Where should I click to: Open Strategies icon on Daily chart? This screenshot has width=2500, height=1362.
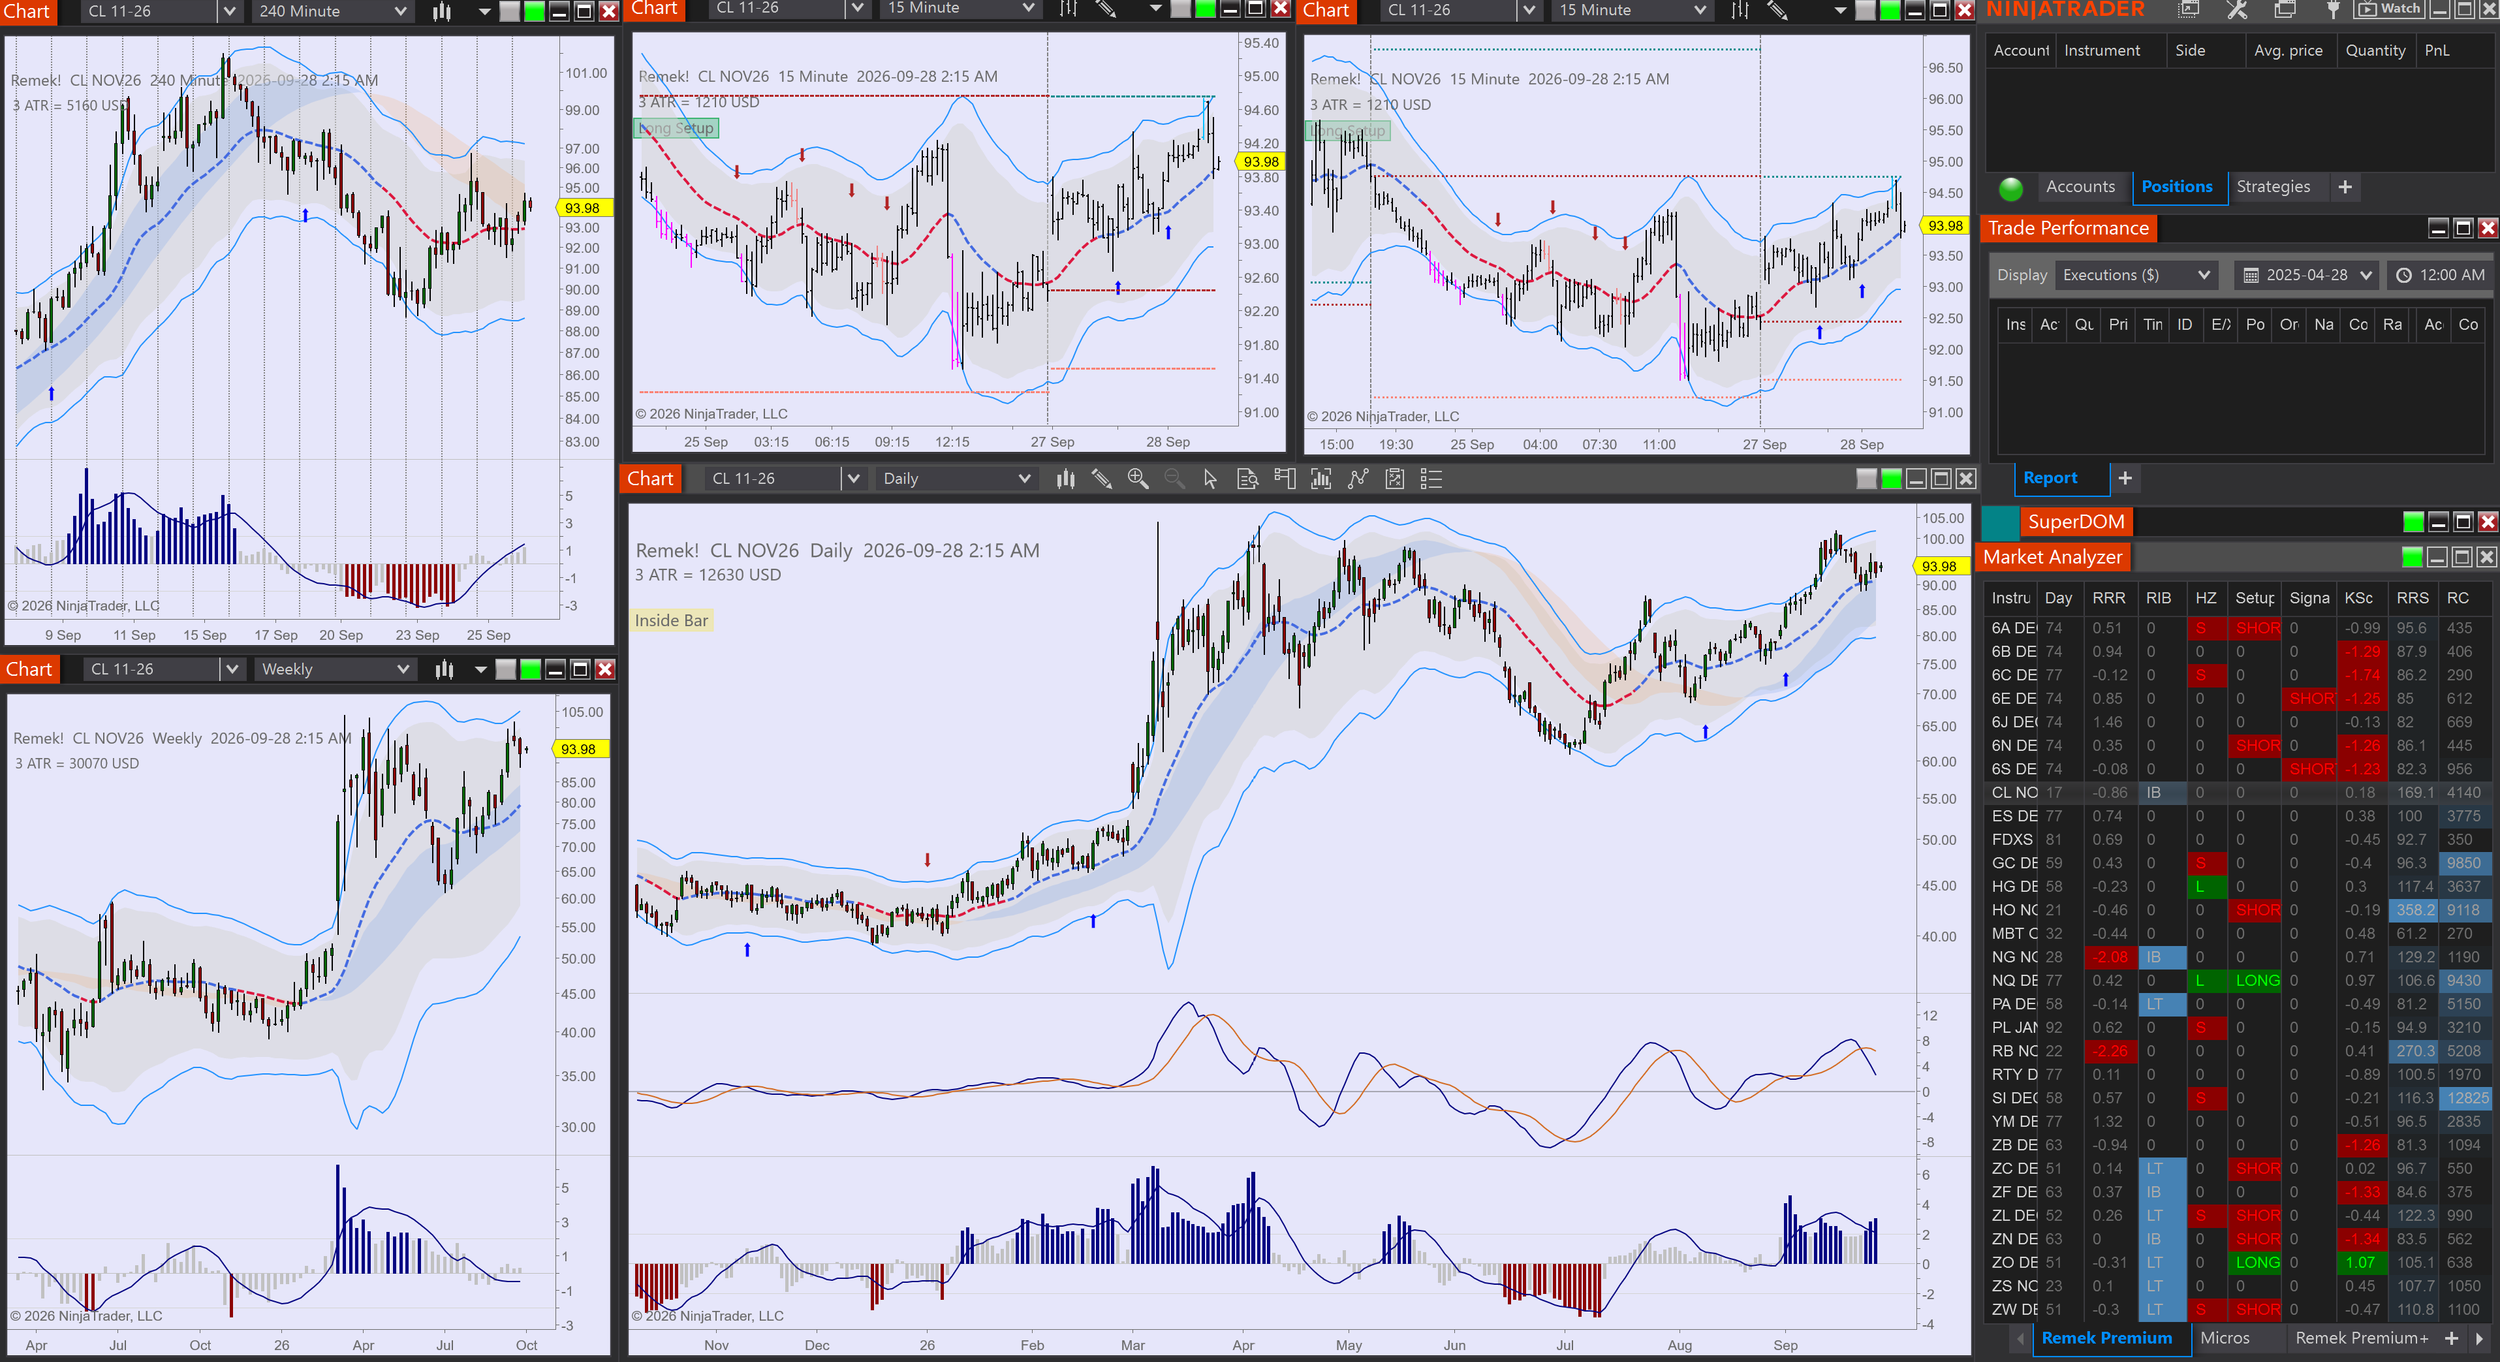1394,479
